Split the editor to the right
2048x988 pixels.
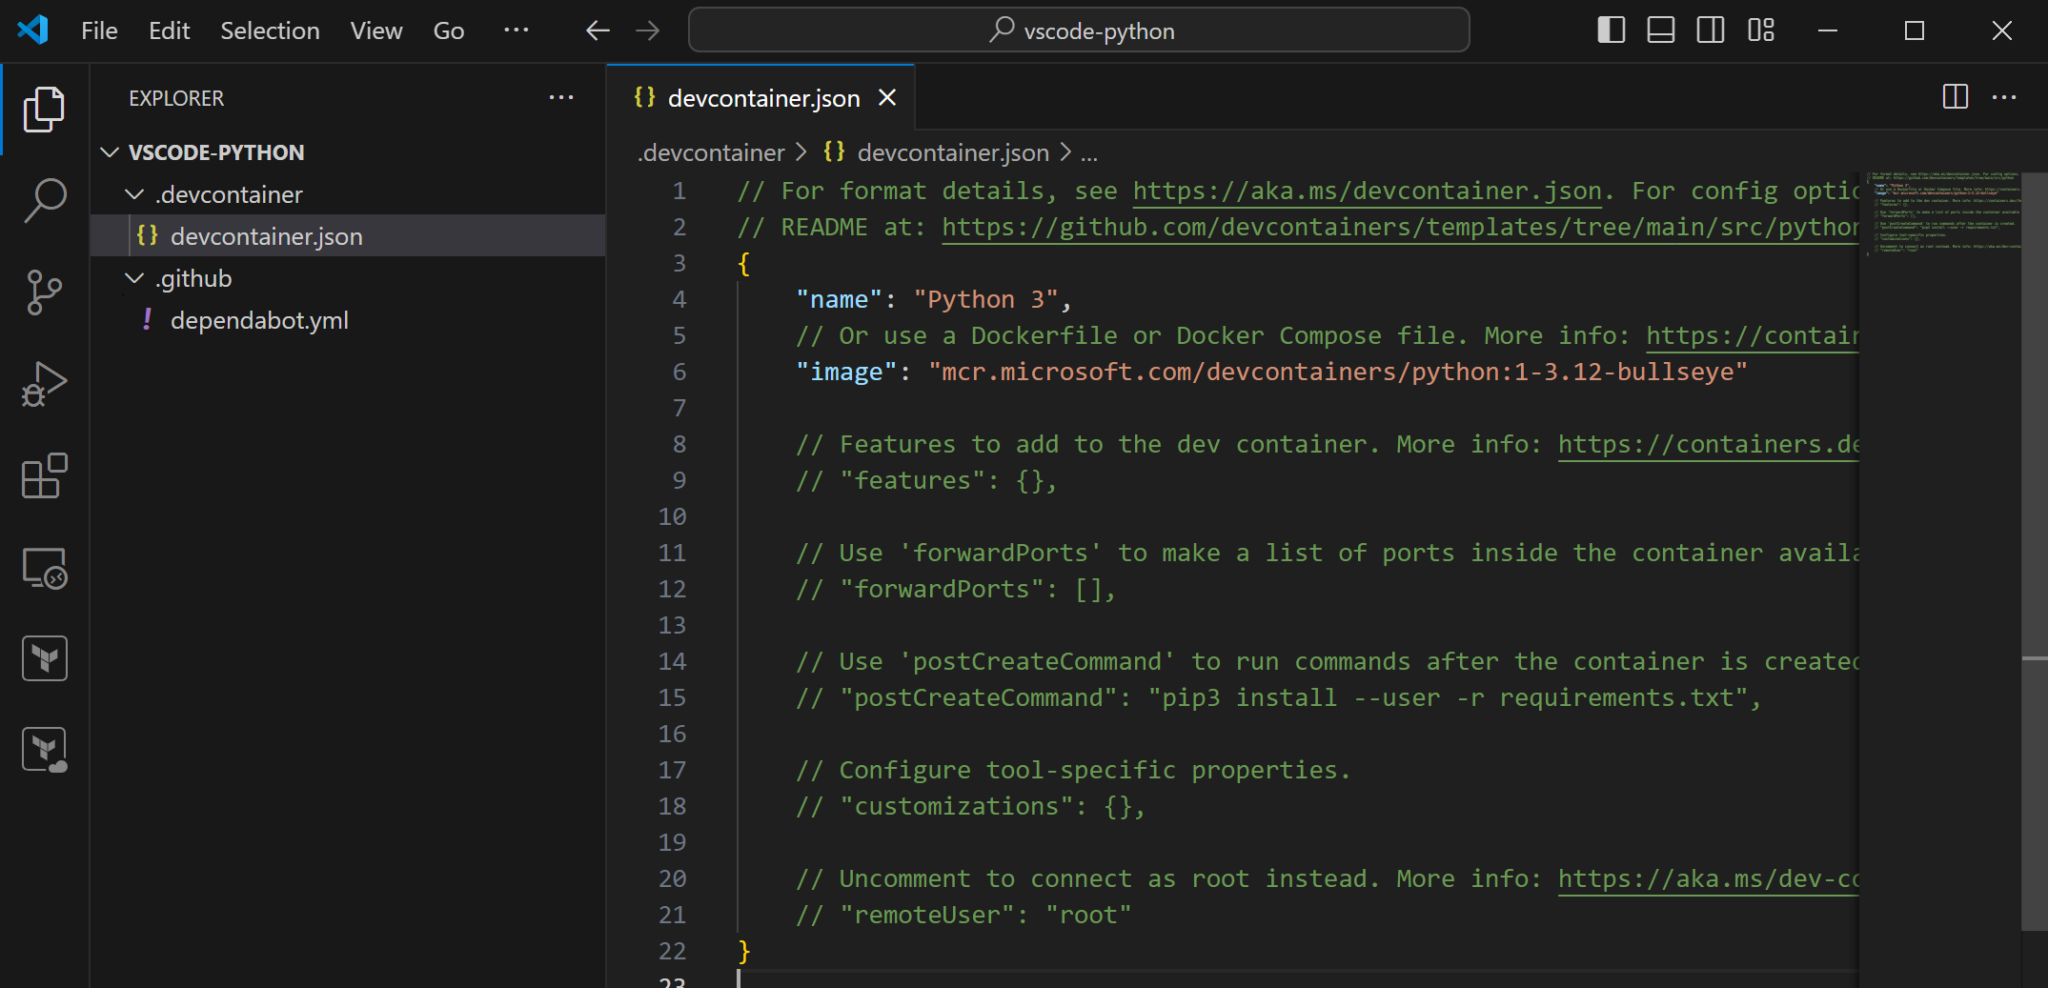pyautogui.click(x=1954, y=97)
